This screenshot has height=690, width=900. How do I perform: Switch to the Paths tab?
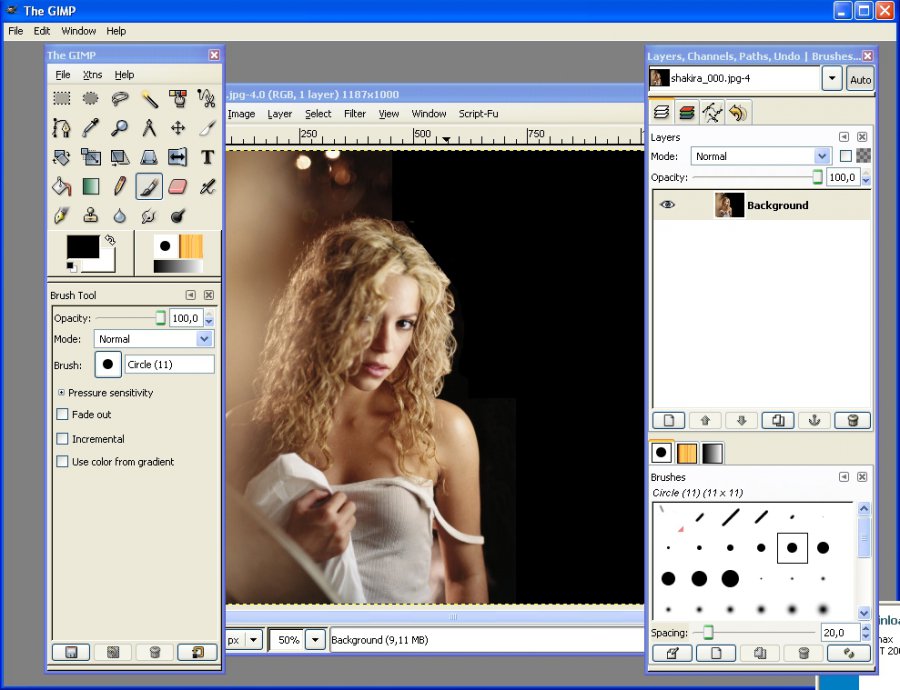[712, 113]
